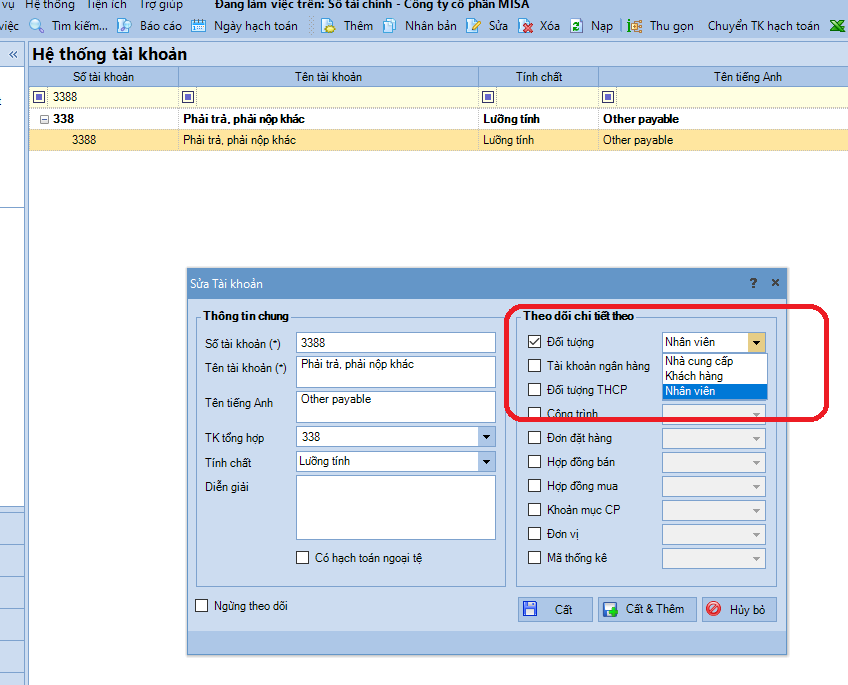
Task: Enable the Đơn đặt hàng checkbox
Action: coord(534,437)
